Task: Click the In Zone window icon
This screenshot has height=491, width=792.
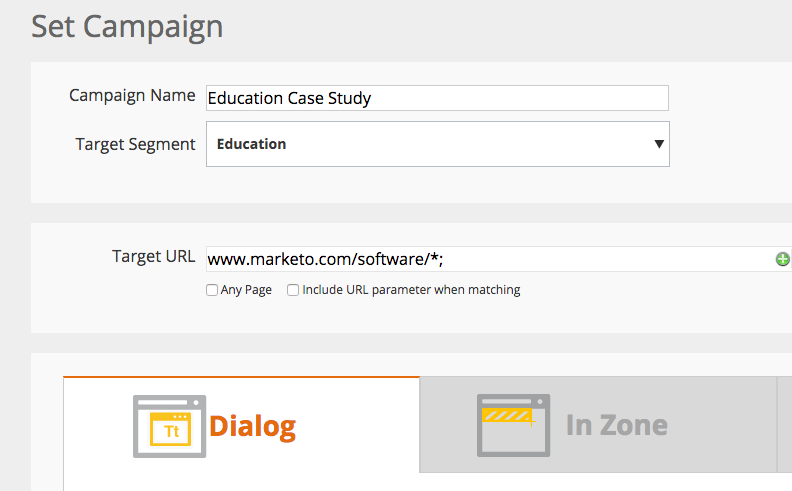Action: tap(513, 425)
